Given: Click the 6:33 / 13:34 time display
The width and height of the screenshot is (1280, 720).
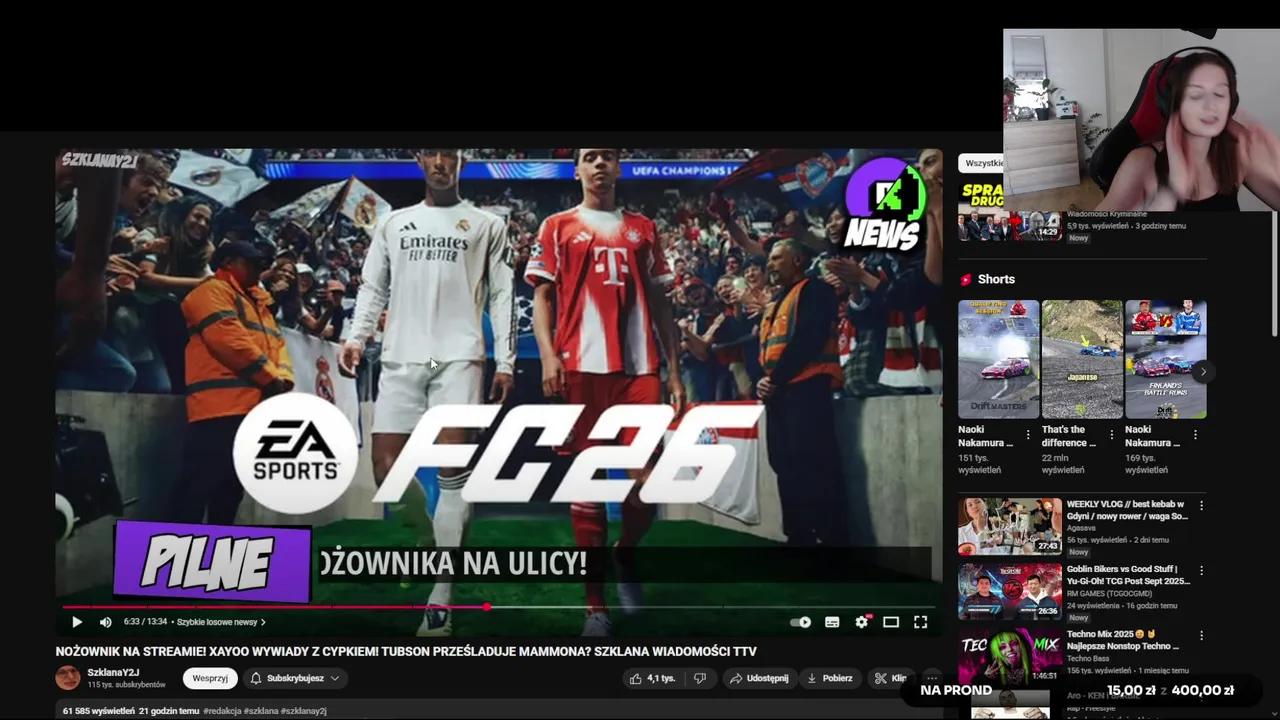Looking at the screenshot, I should [x=145, y=622].
